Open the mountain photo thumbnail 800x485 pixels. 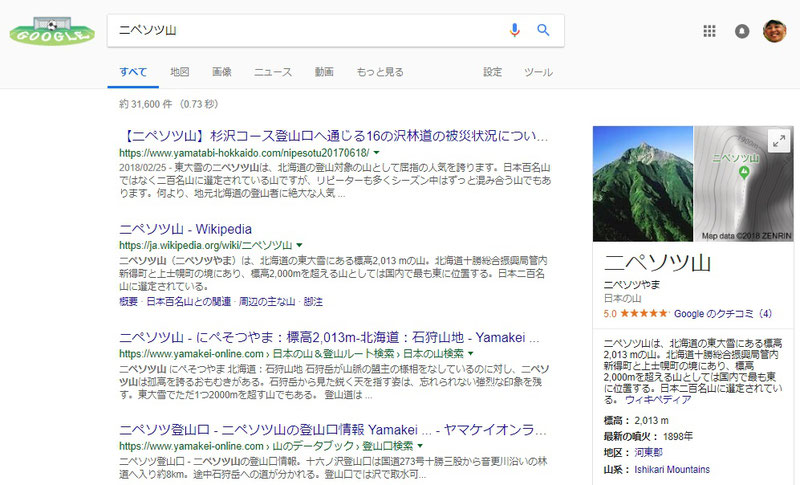pyautogui.click(x=643, y=184)
